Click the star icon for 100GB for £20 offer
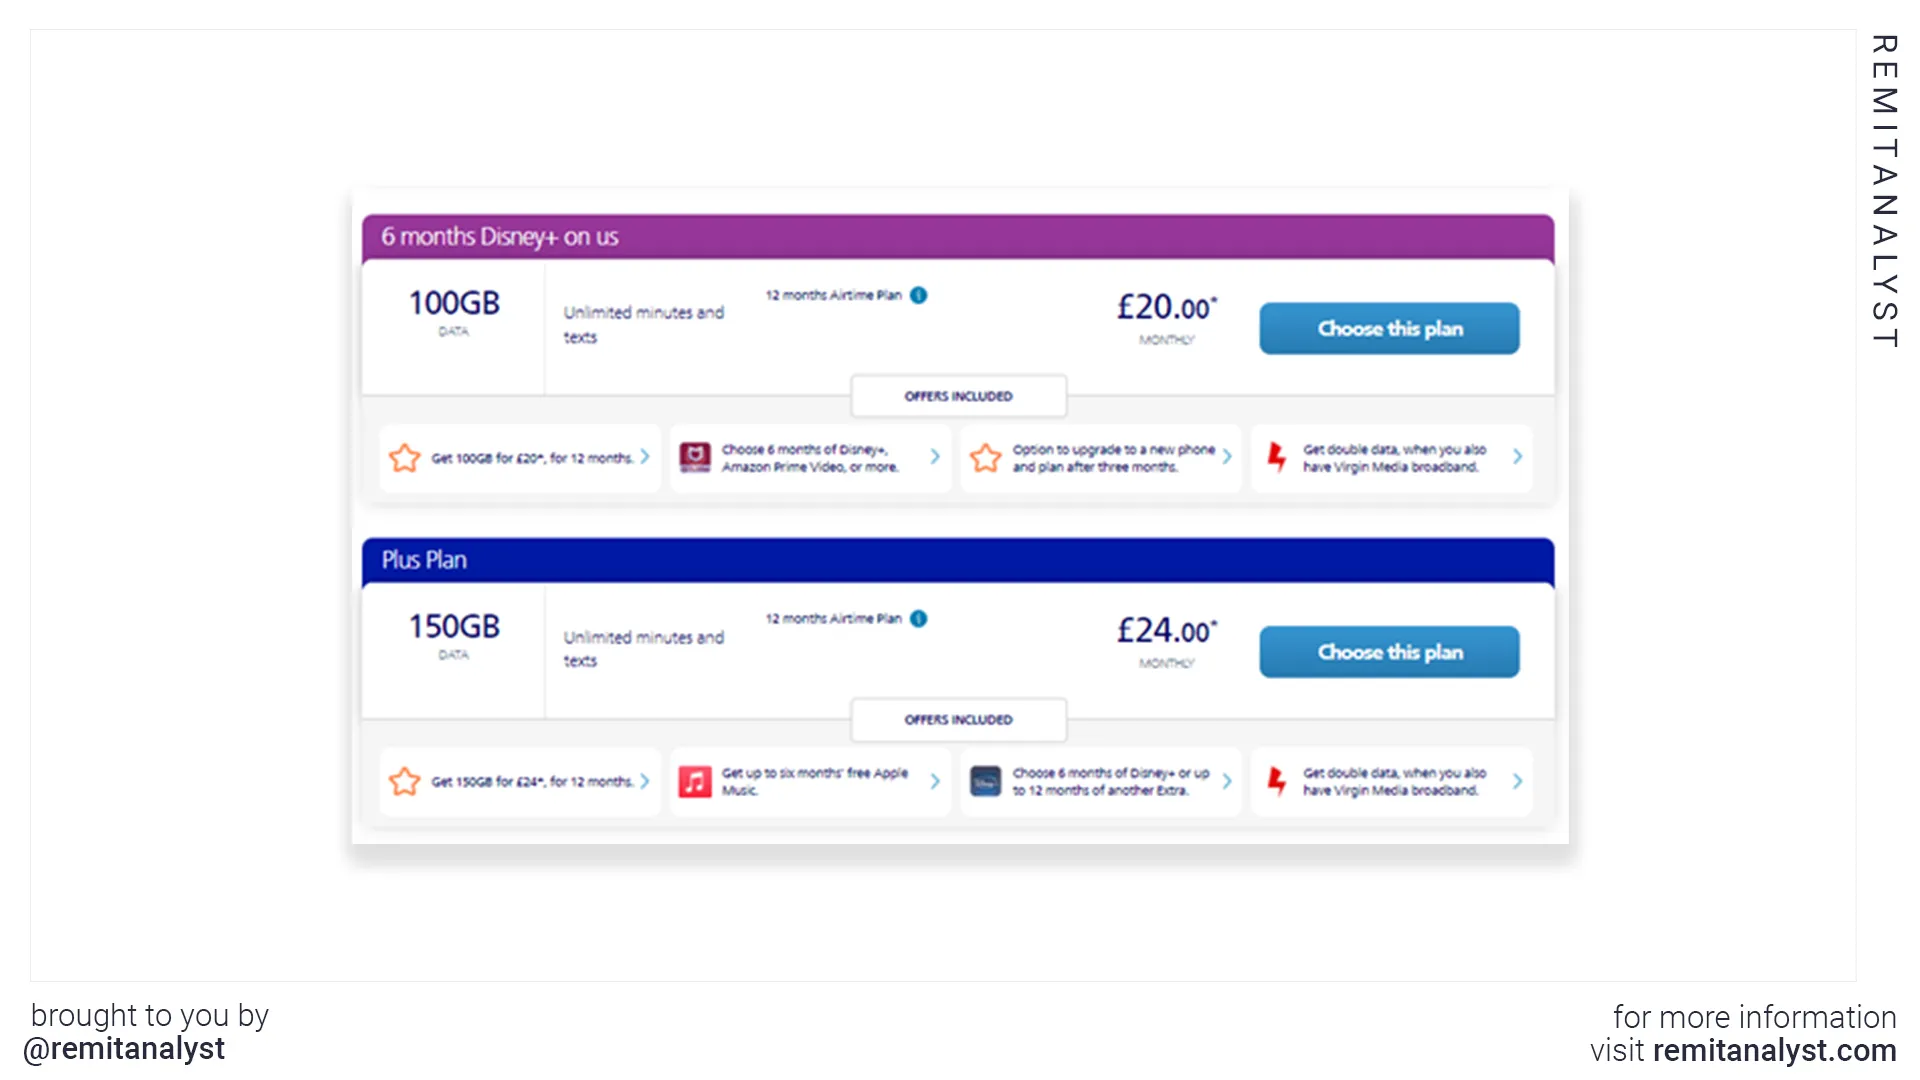 [x=404, y=458]
